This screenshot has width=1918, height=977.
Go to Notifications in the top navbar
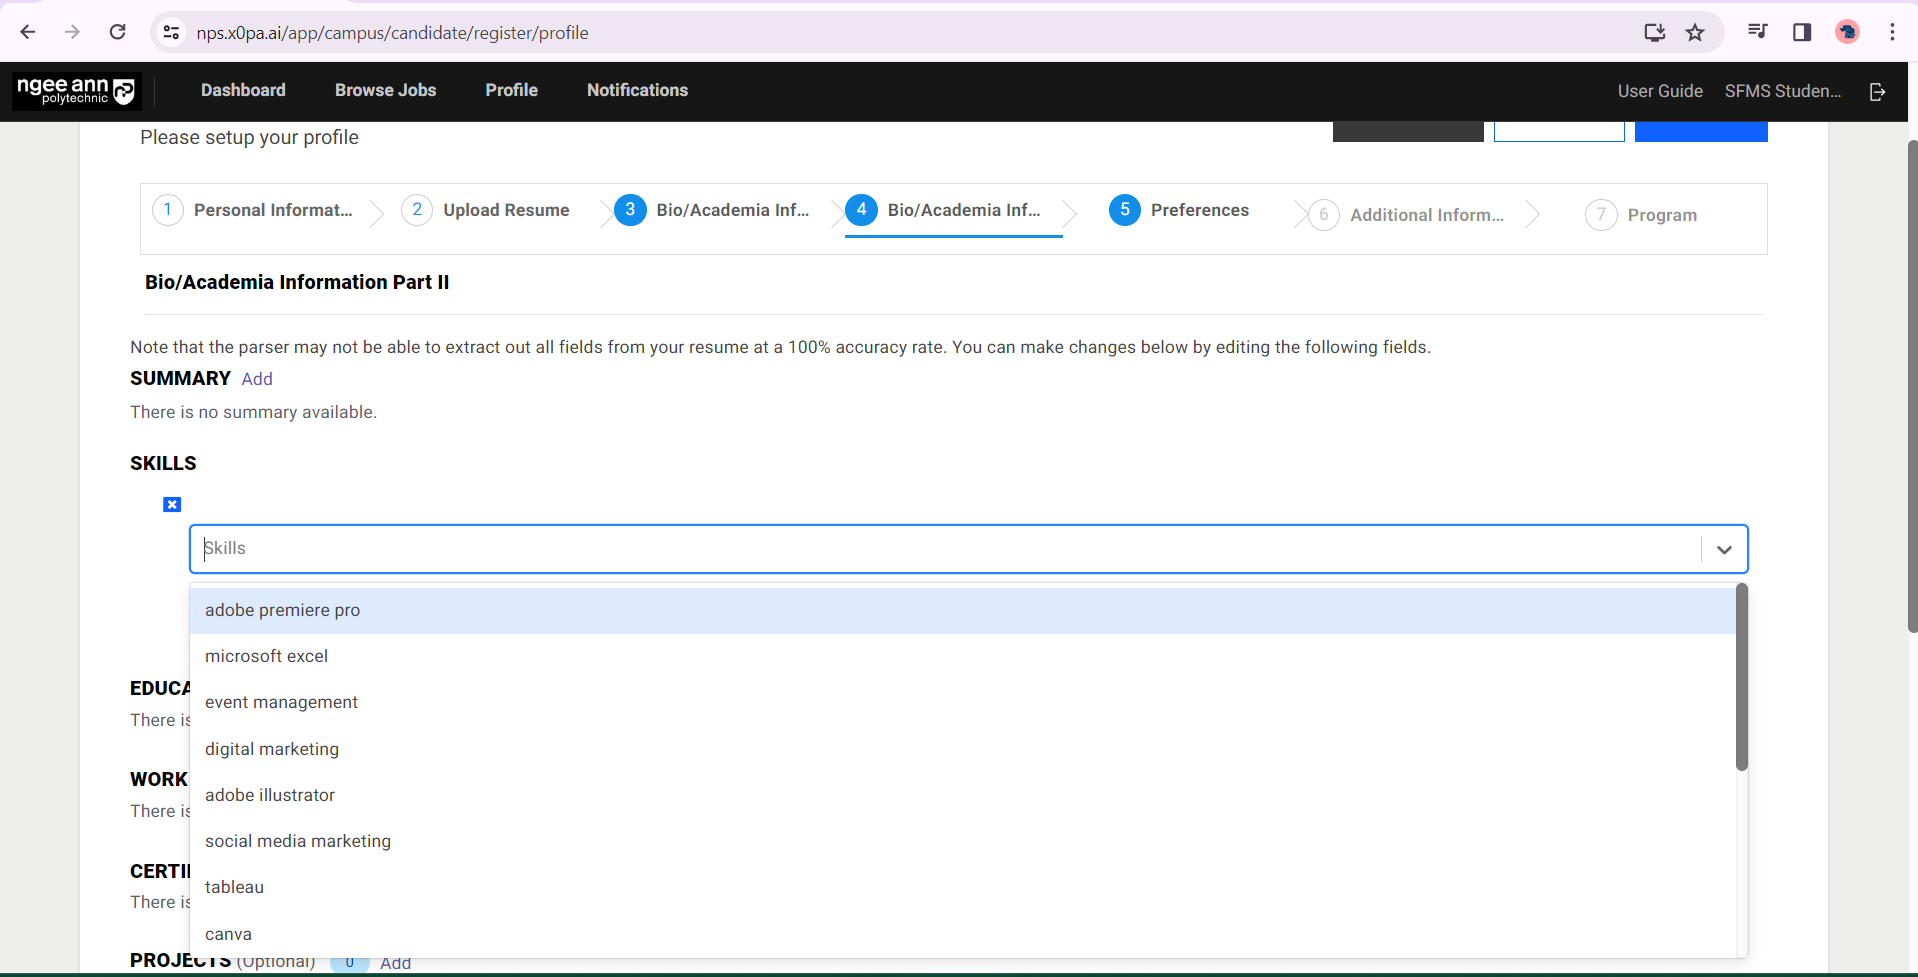tap(637, 90)
